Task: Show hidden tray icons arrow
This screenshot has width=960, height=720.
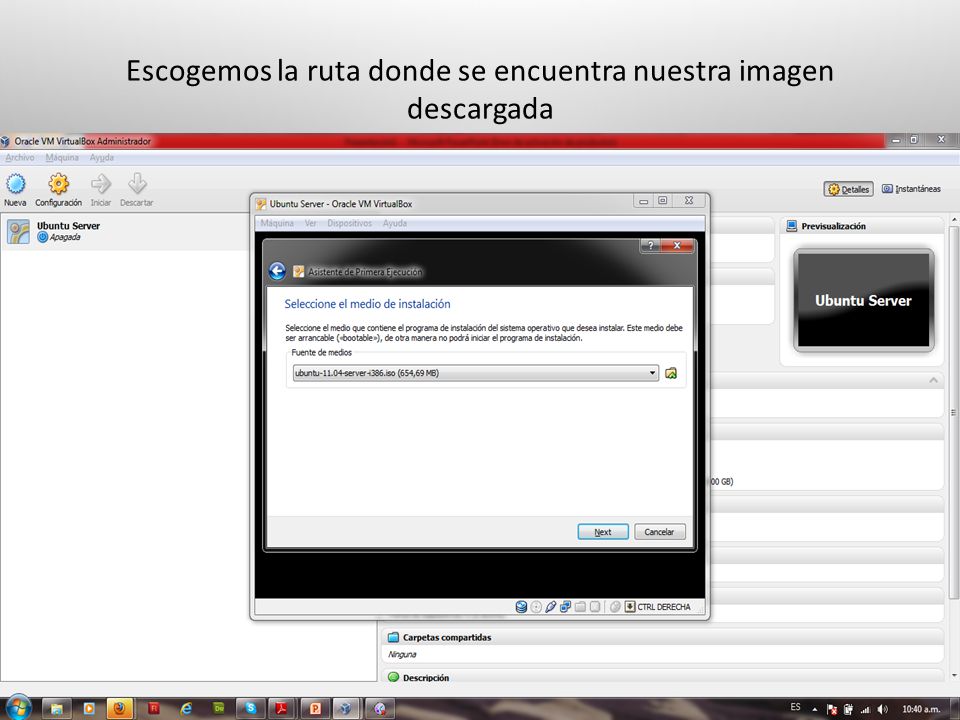Action: (815, 709)
